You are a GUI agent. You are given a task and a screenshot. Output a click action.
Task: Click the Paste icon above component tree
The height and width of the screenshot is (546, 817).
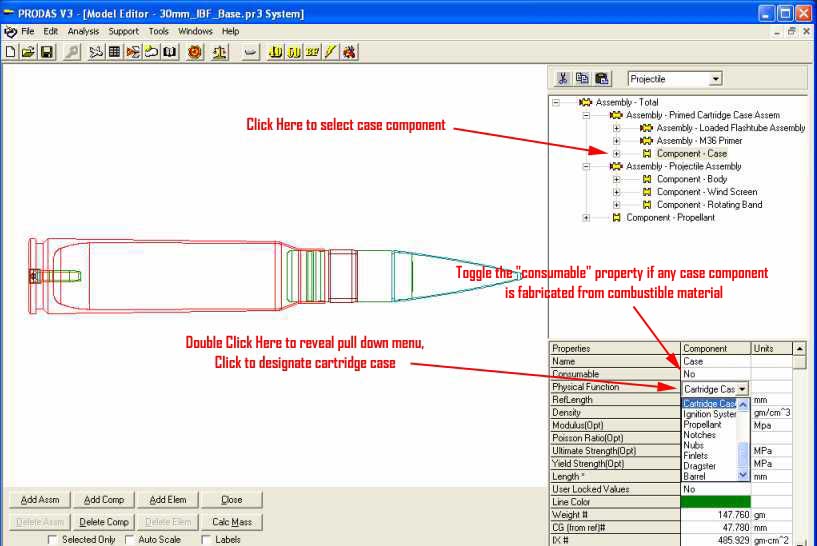click(601, 79)
